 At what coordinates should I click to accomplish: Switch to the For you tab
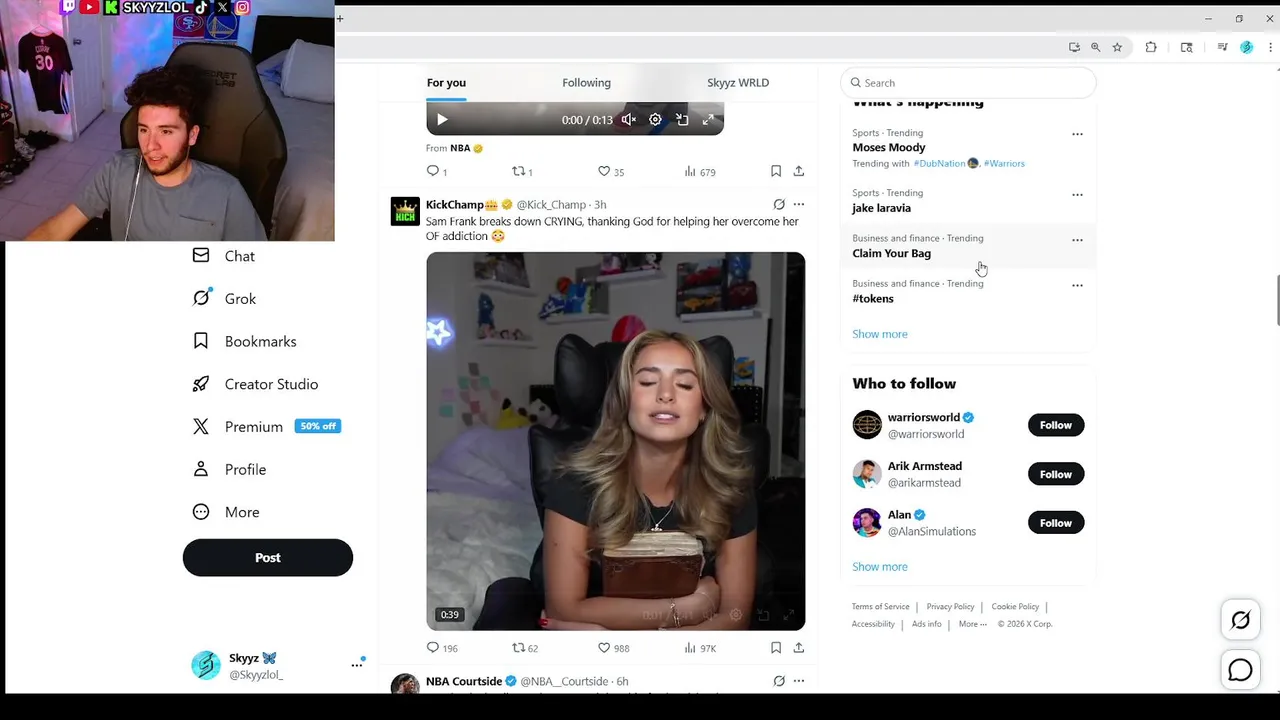click(x=446, y=83)
